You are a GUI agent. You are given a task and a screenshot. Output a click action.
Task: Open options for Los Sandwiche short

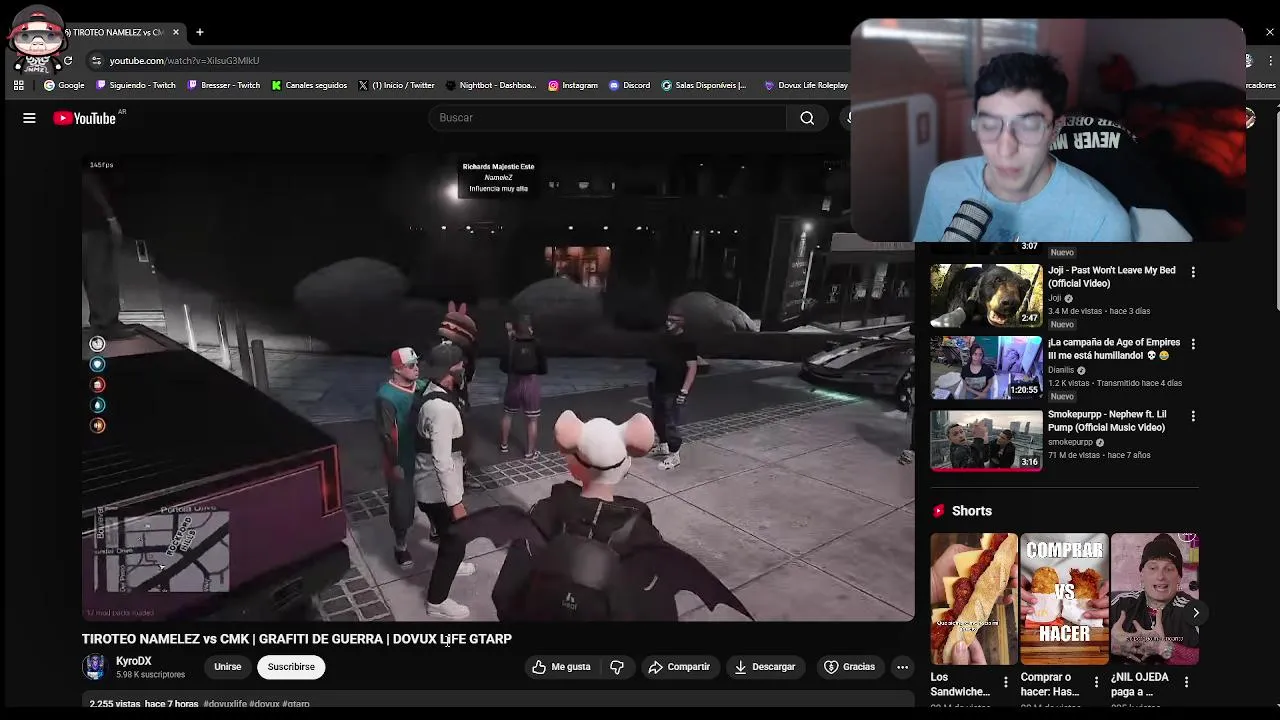click(x=1005, y=682)
